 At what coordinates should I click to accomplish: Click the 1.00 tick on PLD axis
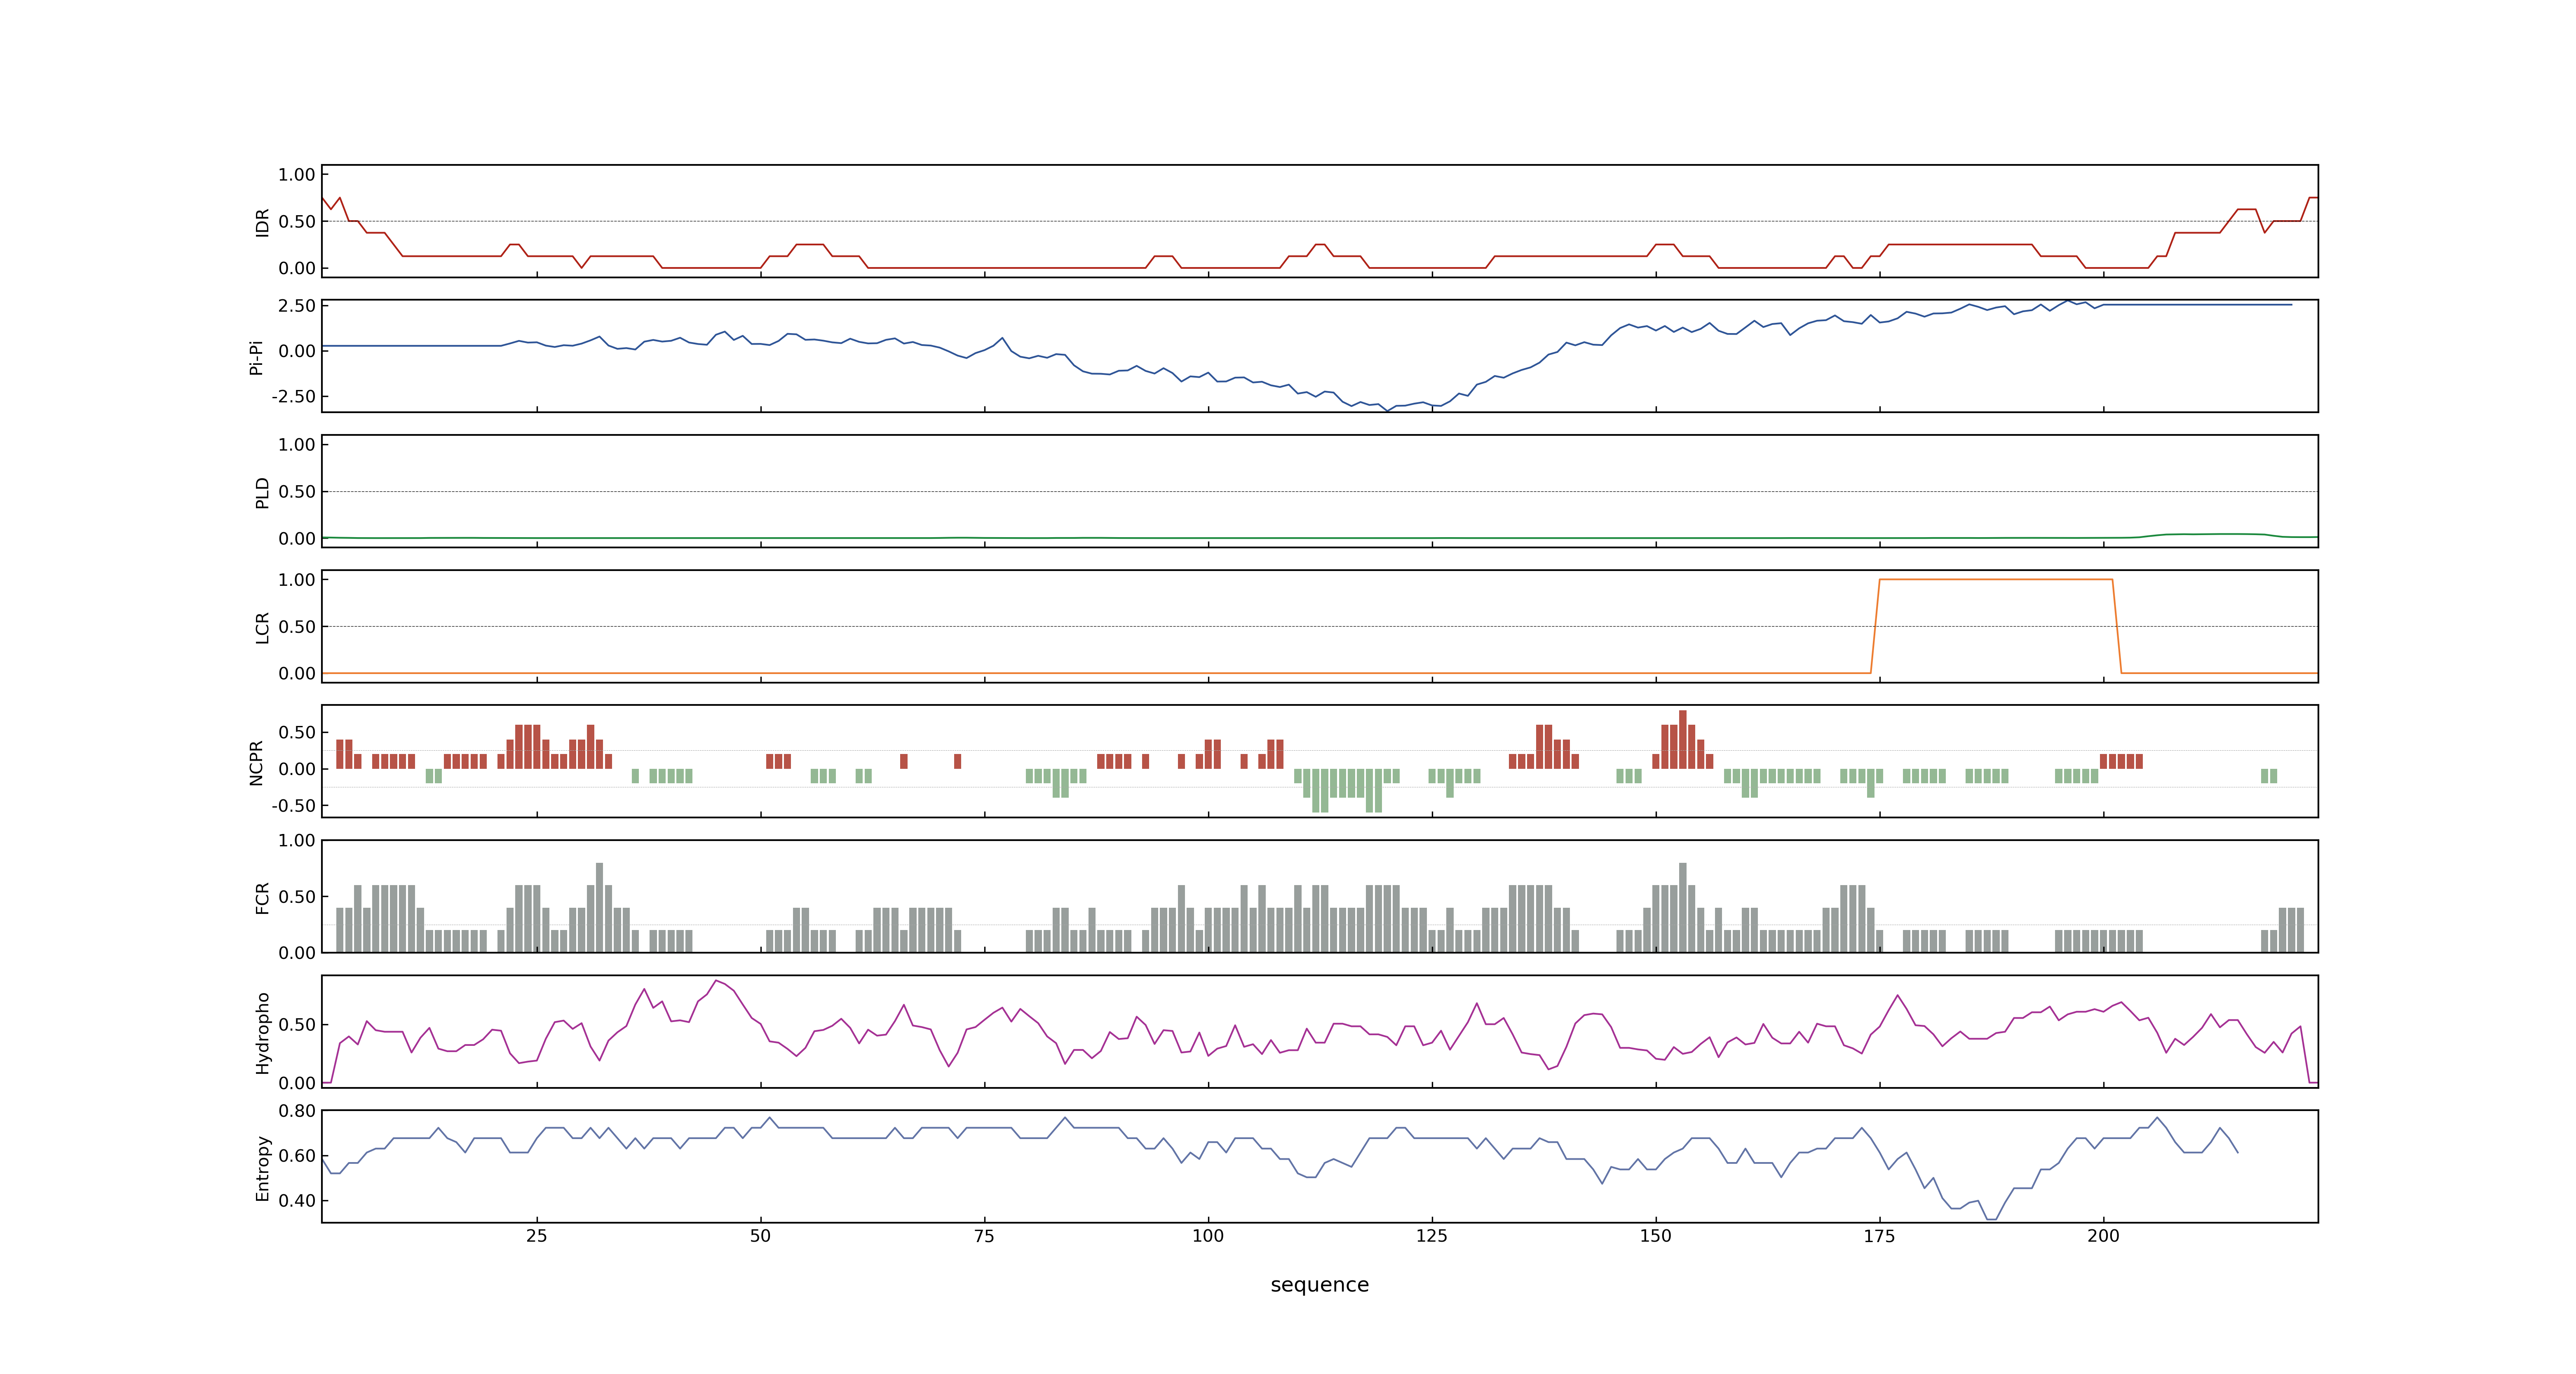(297, 445)
